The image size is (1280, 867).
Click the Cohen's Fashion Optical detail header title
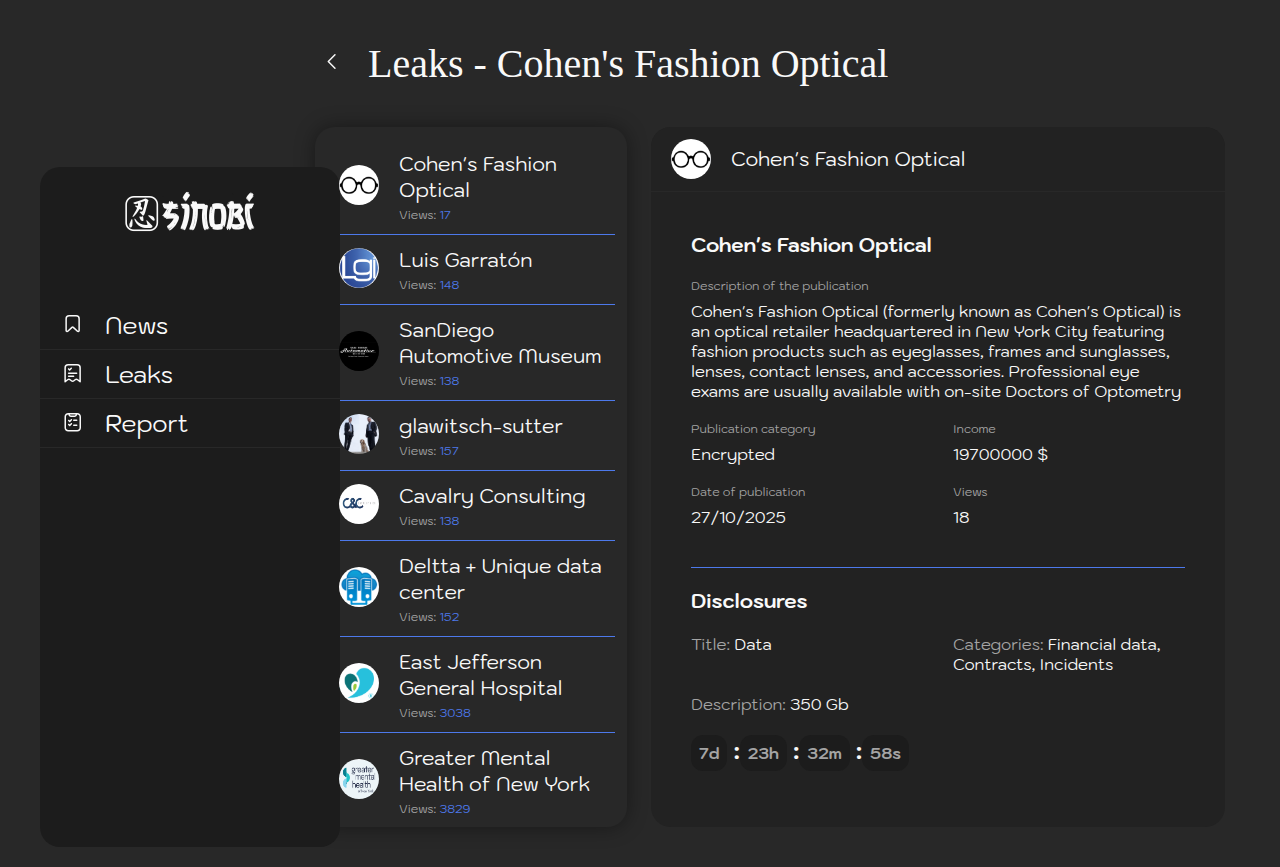tap(848, 159)
